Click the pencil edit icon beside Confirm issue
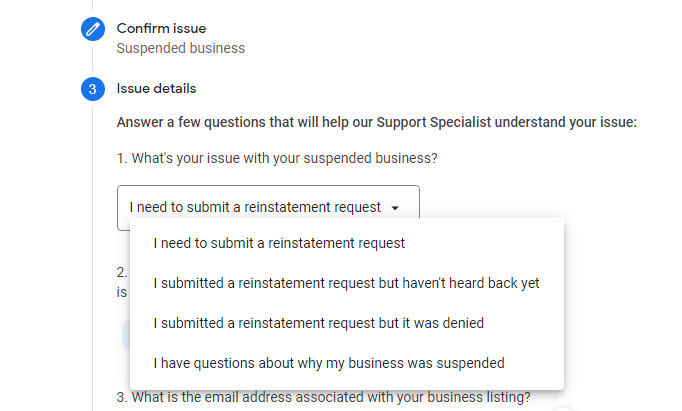This screenshot has height=411, width=682. [93, 29]
